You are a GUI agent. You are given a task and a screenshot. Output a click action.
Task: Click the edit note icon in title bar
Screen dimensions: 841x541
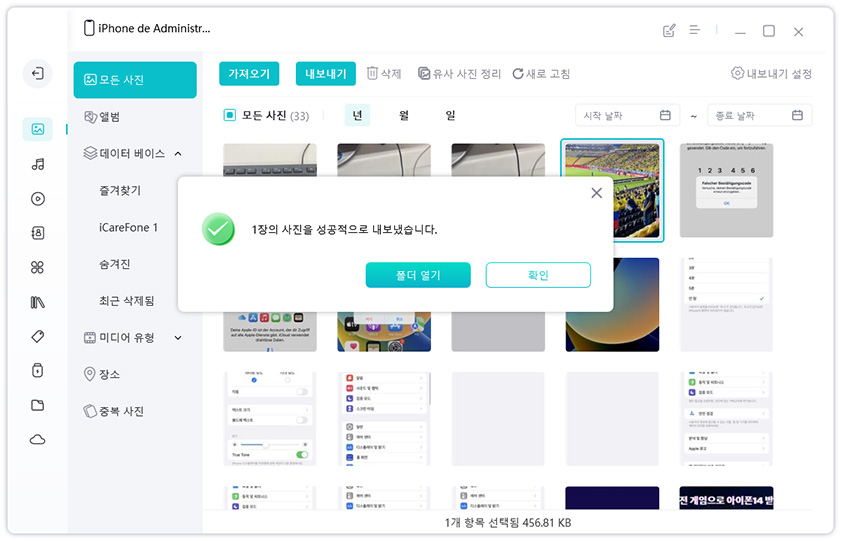click(669, 31)
